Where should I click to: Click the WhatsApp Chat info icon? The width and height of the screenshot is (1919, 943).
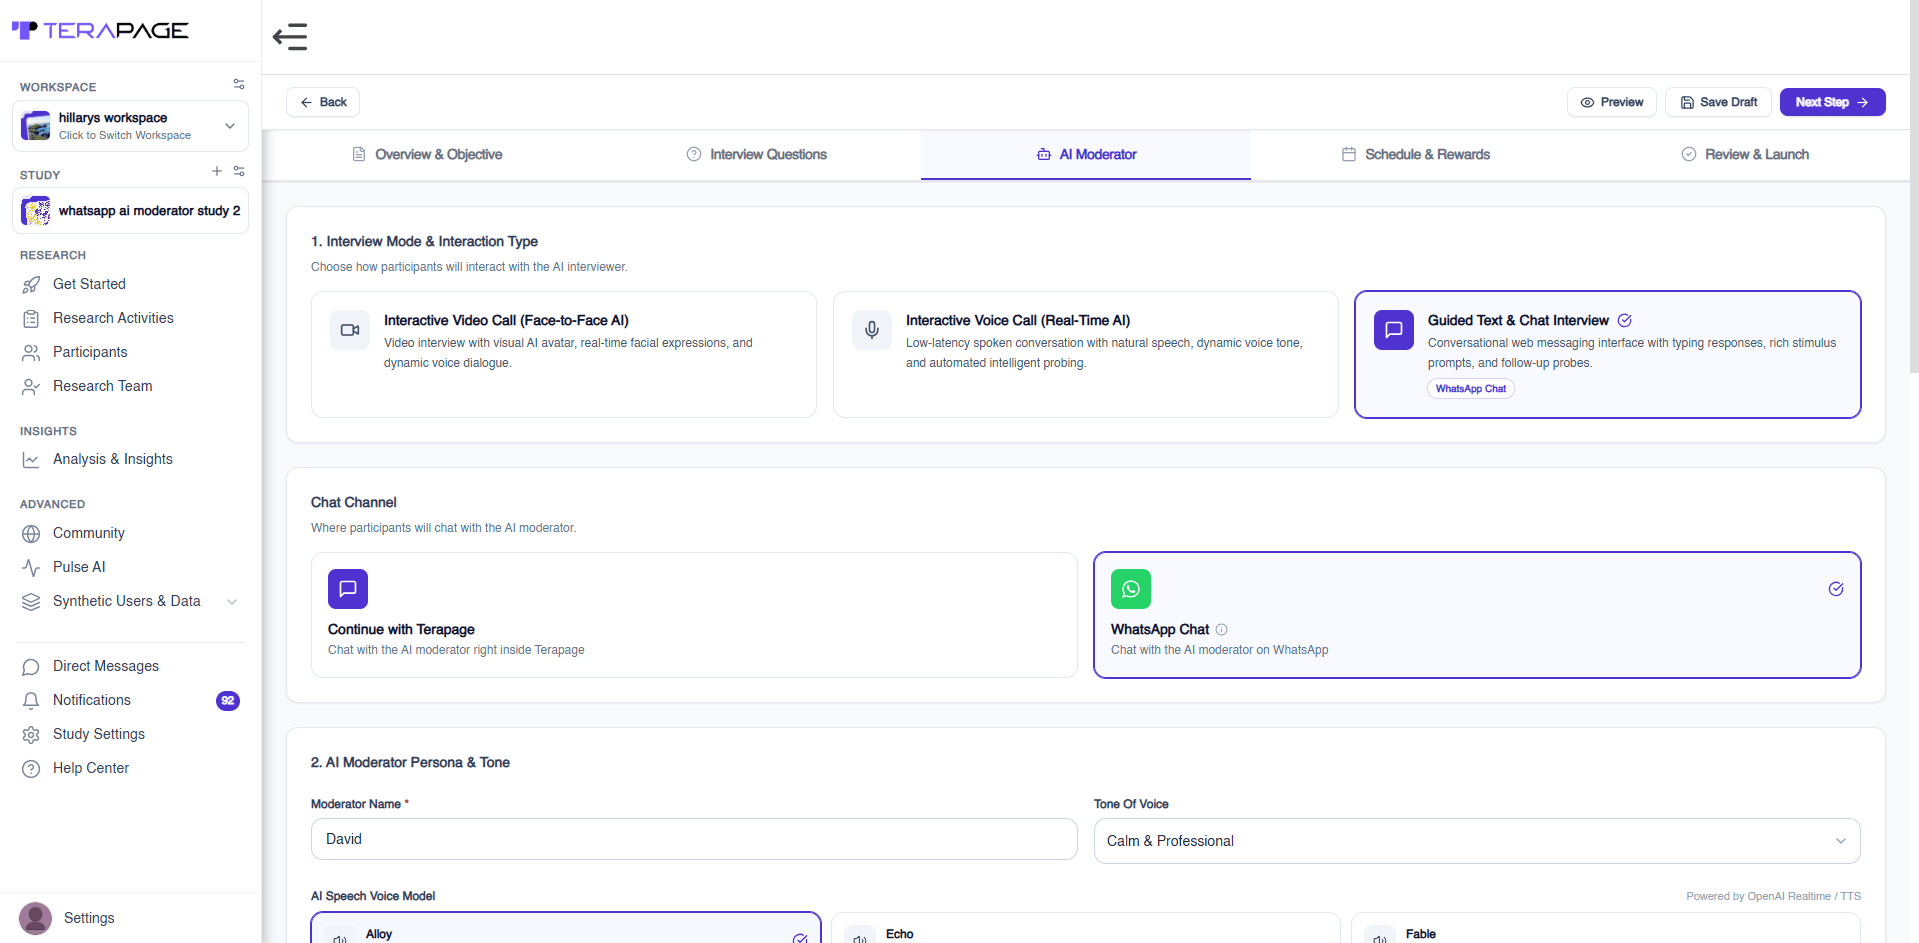pos(1221,630)
